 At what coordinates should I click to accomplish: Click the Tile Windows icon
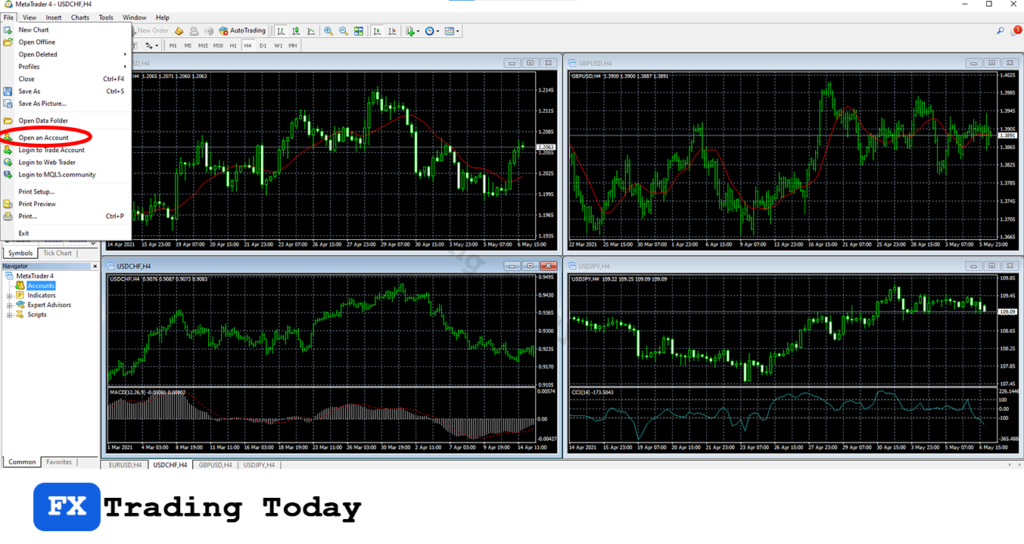[359, 31]
